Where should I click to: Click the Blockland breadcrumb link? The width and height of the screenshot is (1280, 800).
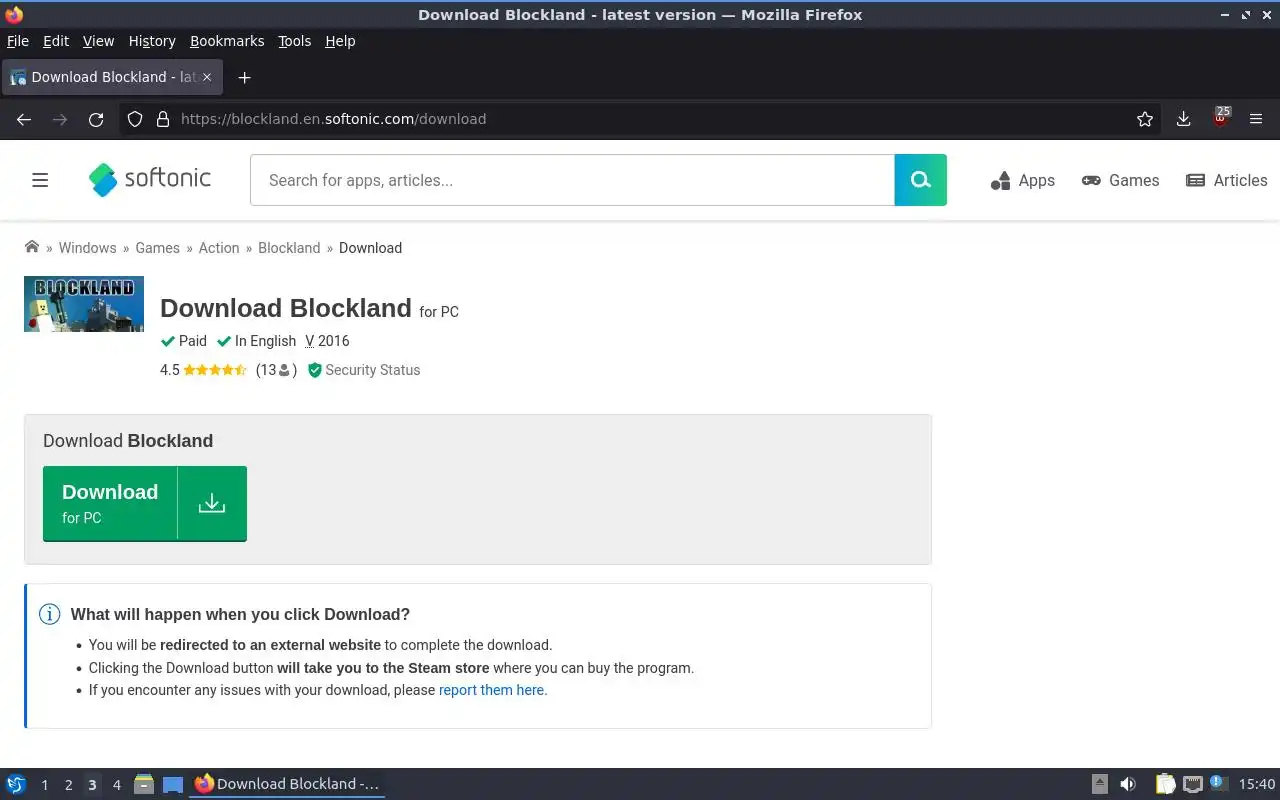click(289, 248)
